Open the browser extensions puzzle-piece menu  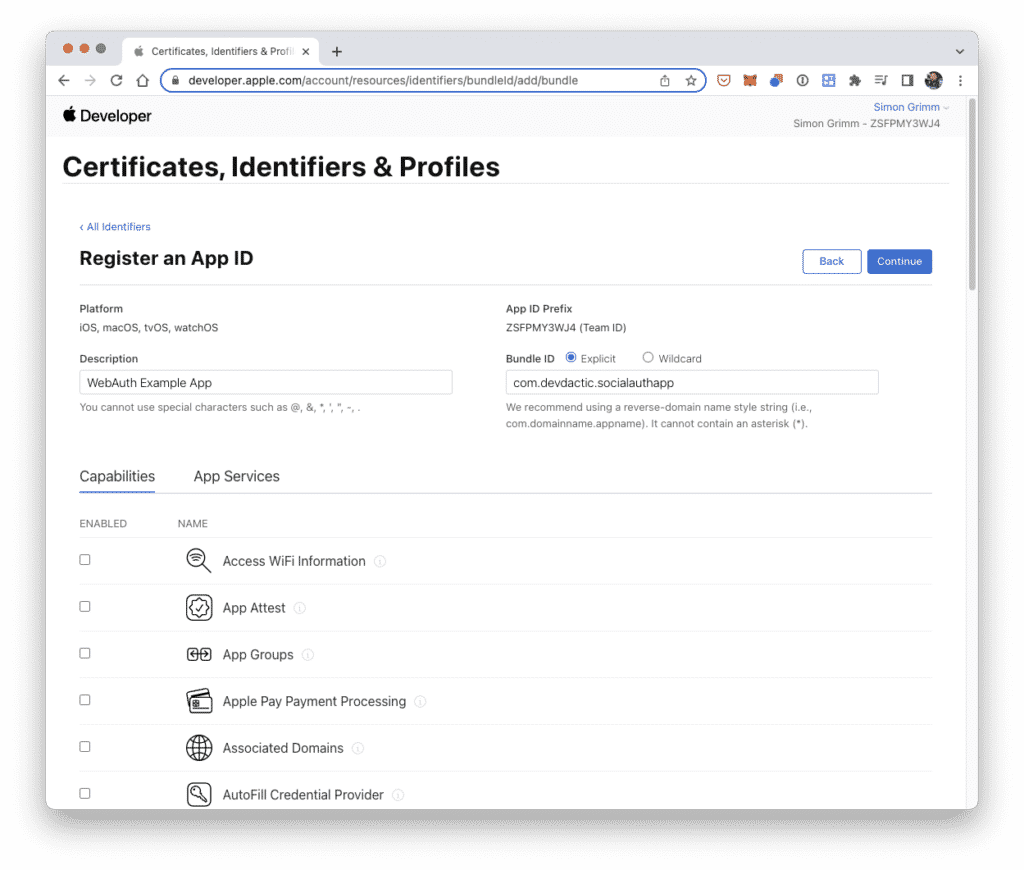[x=855, y=80]
